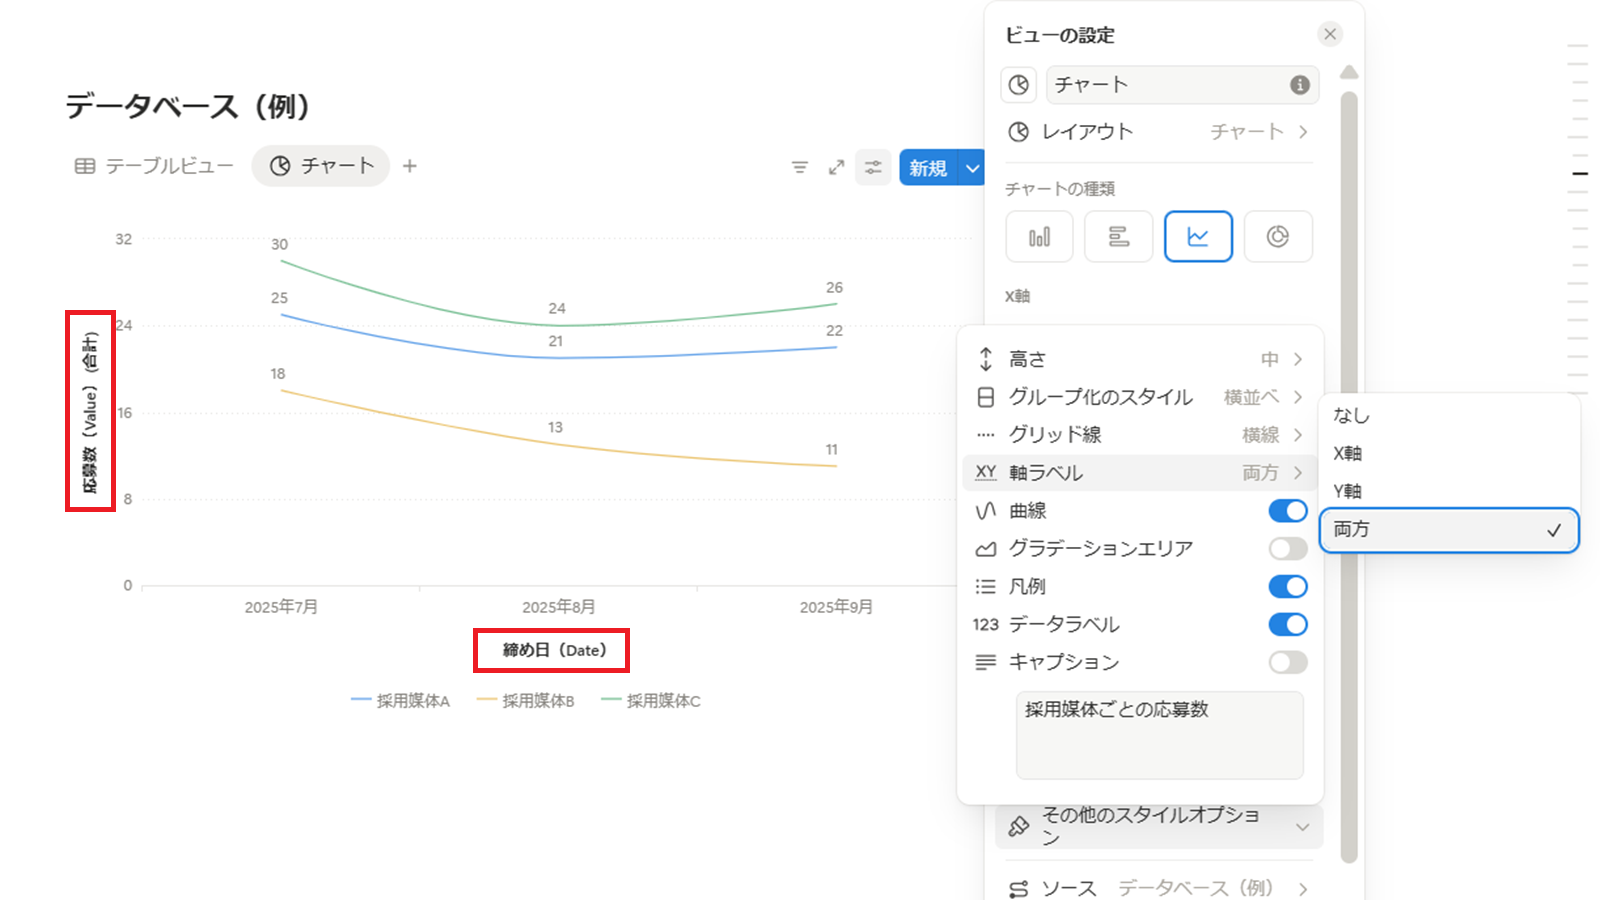Click the expand full-screen arrows icon
Image resolution: width=1600 pixels, height=900 pixels.
pos(836,167)
